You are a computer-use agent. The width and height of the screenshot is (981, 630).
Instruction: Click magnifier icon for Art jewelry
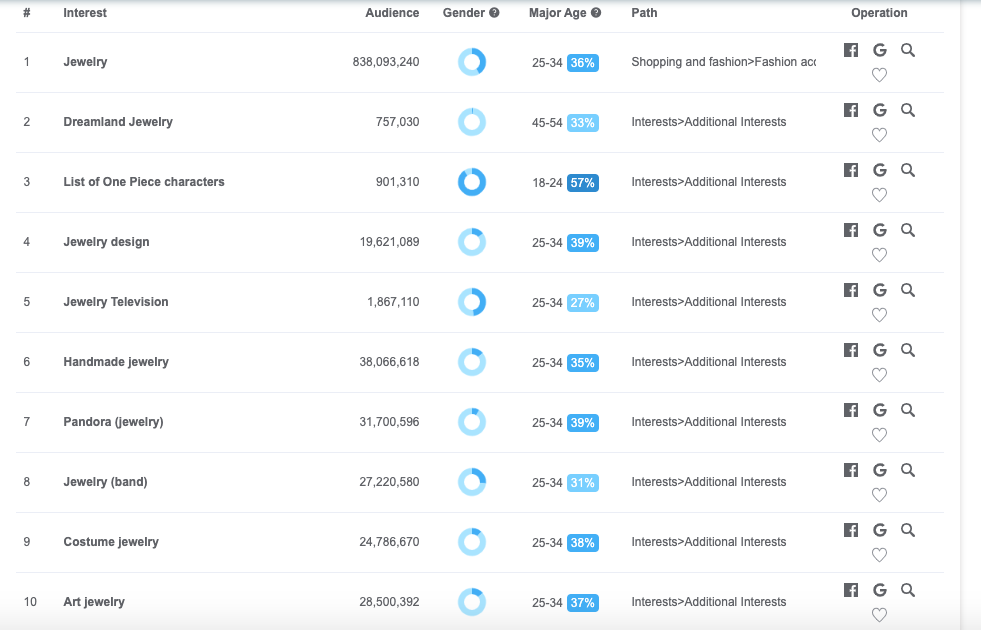908,590
